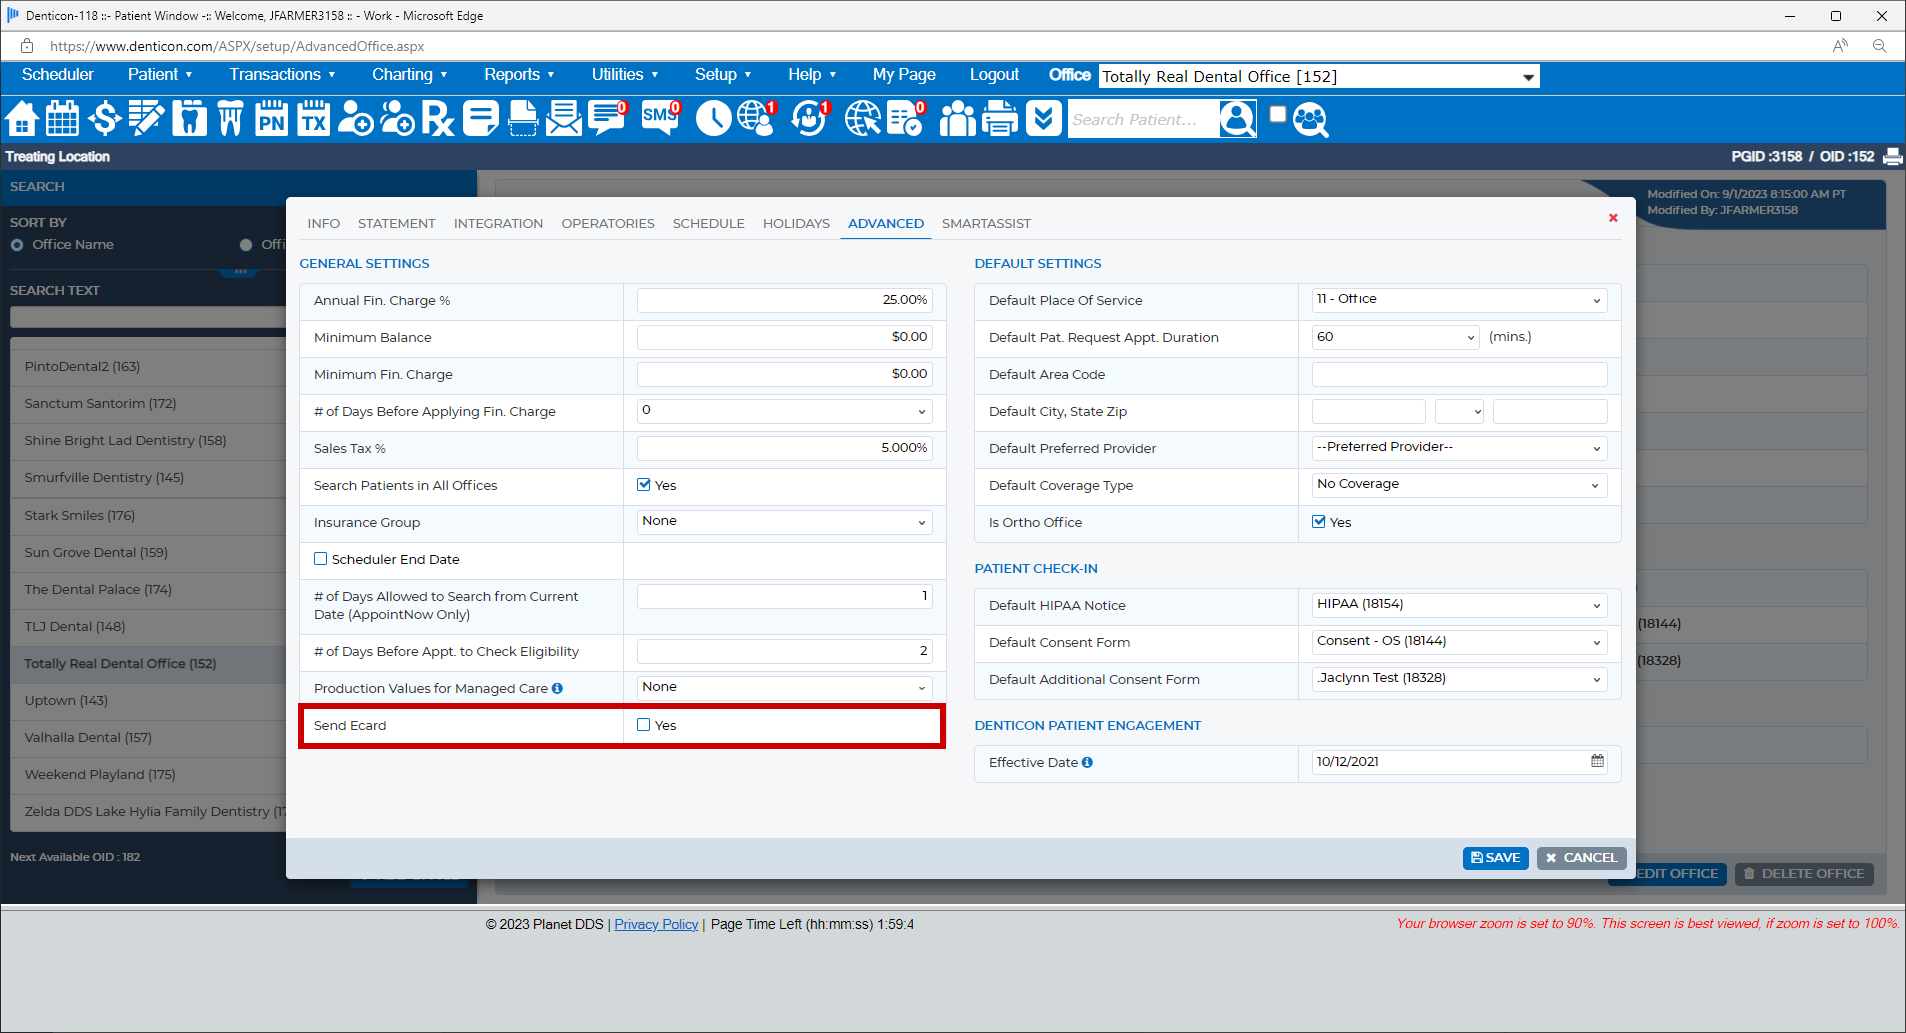Click the SAVE button
The width and height of the screenshot is (1906, 1033).
[1495, 858]
